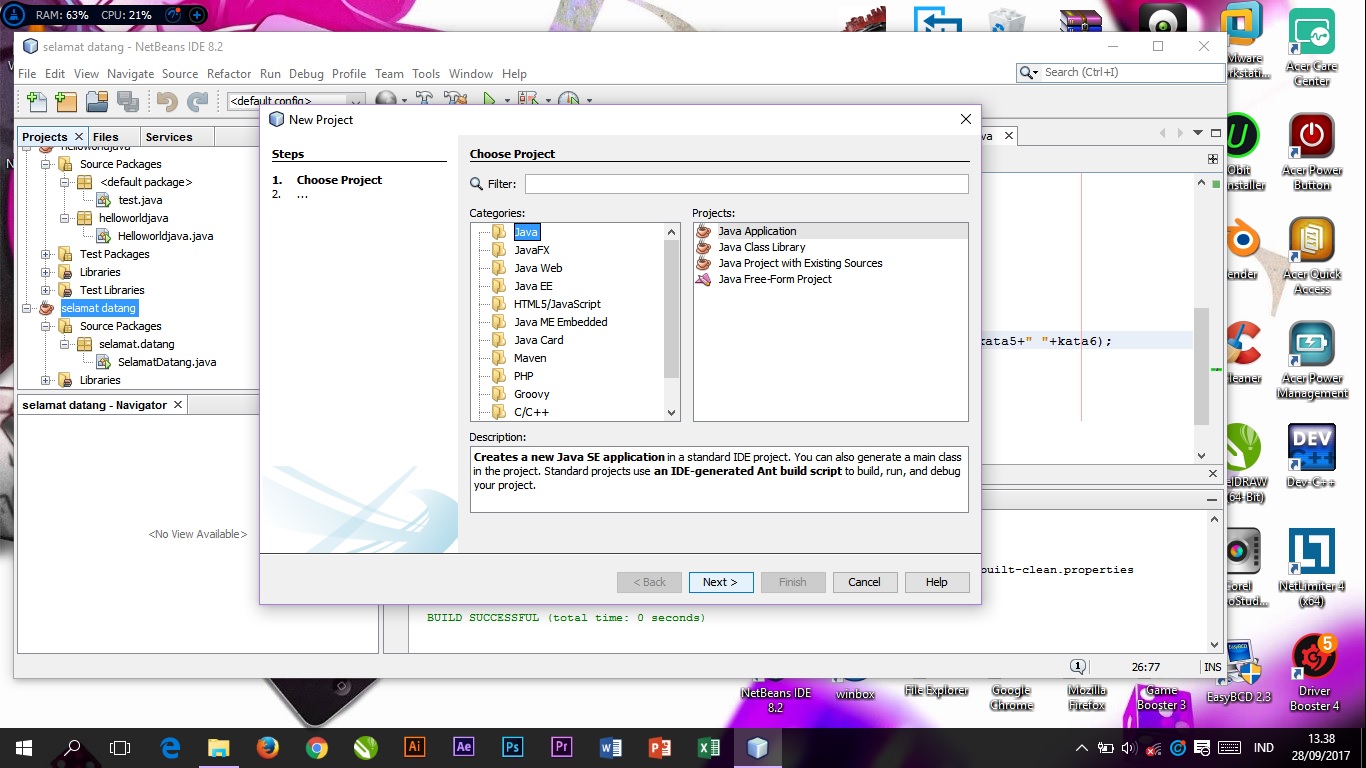
Task: Open the default config dropdown
Action: click(355, 100)
